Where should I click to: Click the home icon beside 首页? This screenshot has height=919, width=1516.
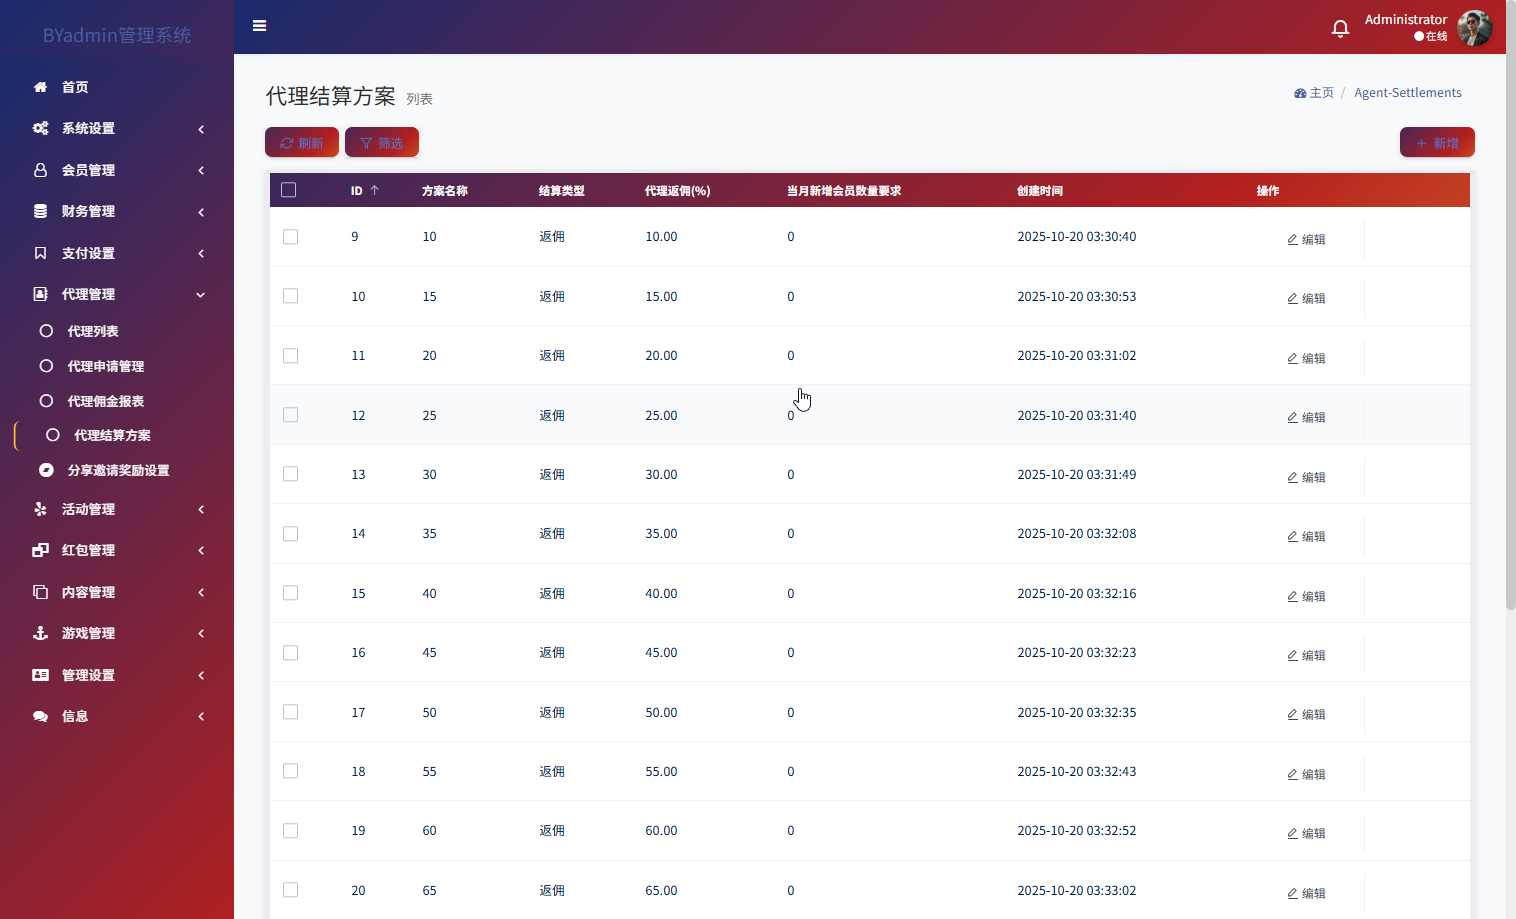tap(40, 87)
